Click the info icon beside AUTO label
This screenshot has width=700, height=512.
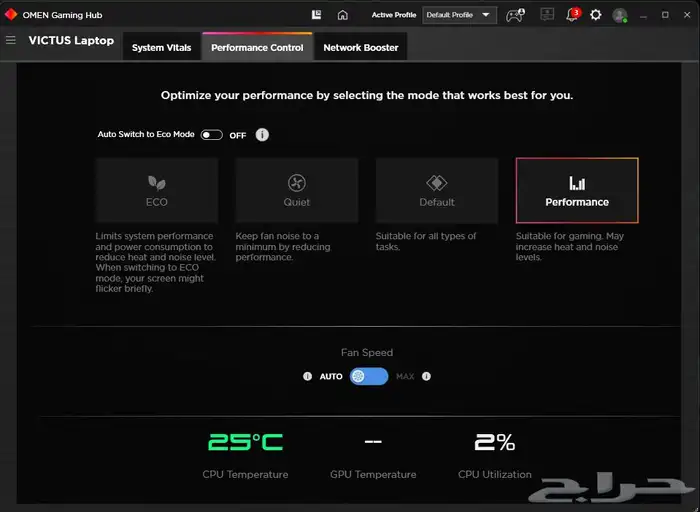[307, 377]
